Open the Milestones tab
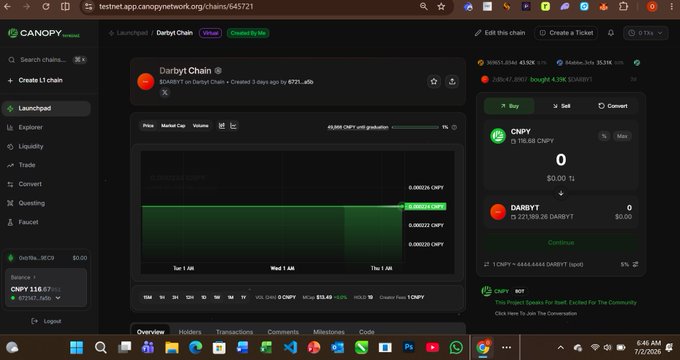The width and height of the screenshot is (680, 360). pos(329,332)
